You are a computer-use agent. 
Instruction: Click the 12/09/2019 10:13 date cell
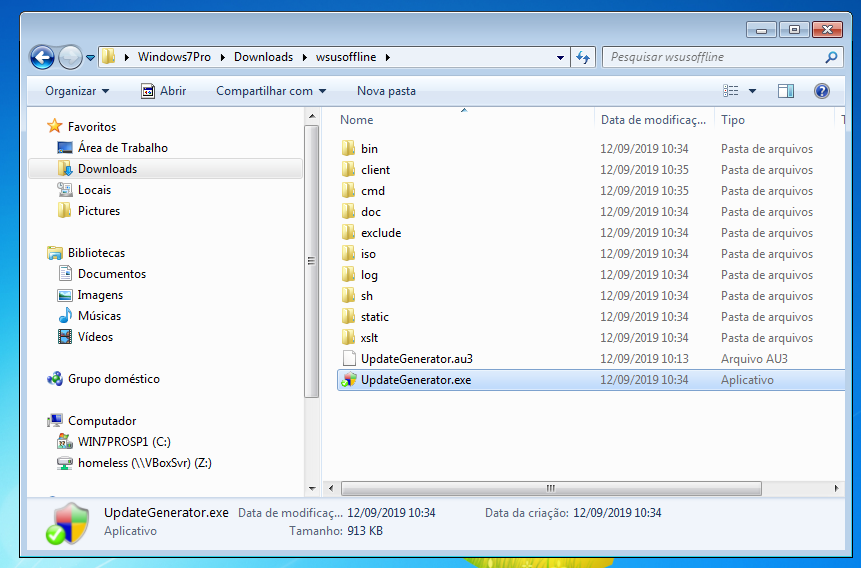point(644,359)
